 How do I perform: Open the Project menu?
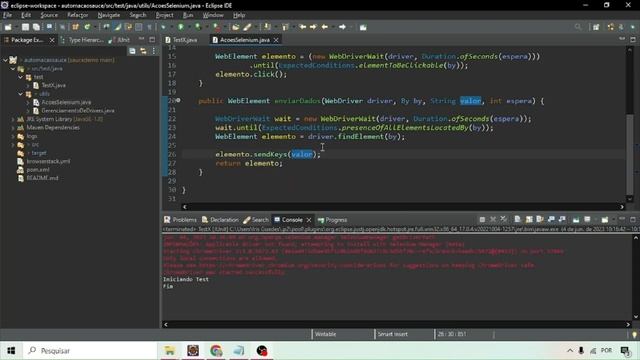(164, 15)
